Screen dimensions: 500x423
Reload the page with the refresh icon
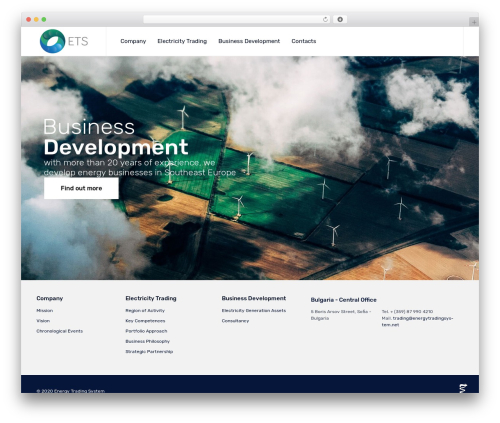pyautogui.click(x=325, y=19)
